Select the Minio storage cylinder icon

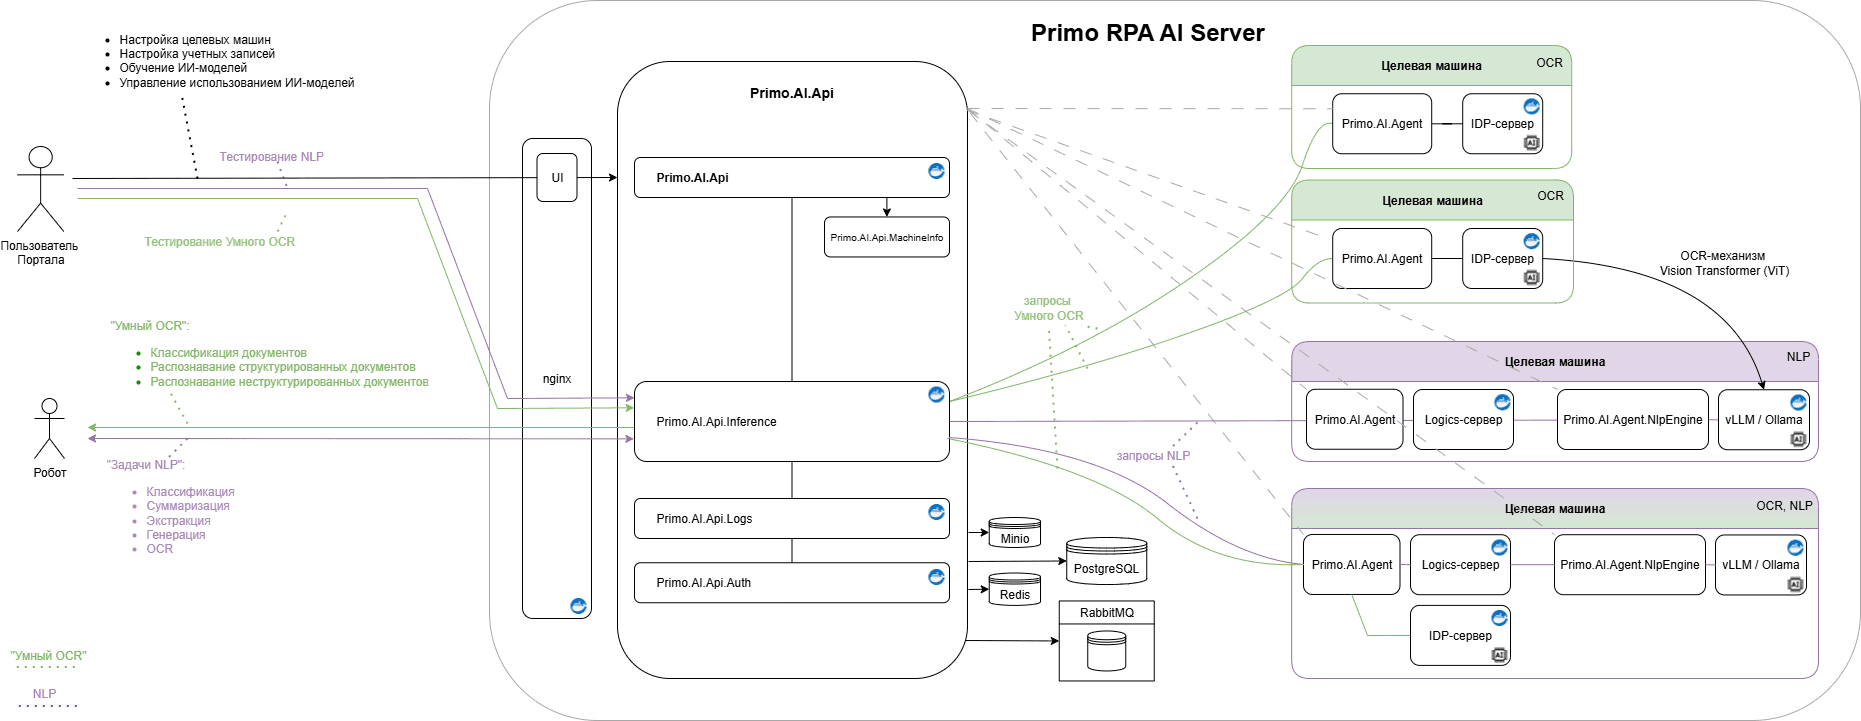1014,532
